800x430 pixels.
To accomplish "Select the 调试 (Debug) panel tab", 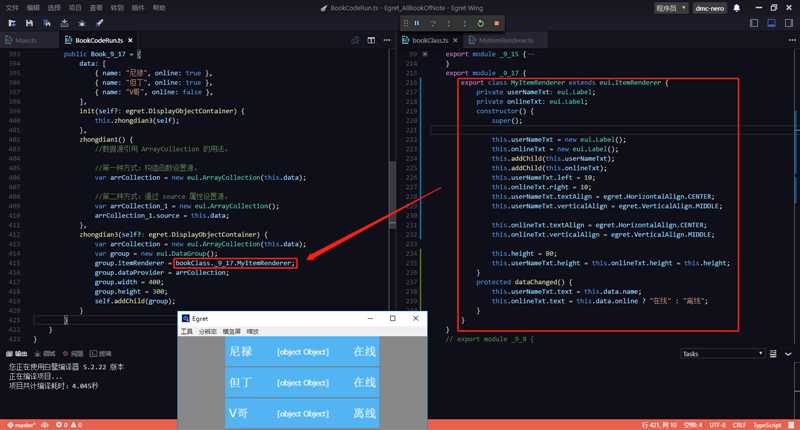I will coord(44,353).
